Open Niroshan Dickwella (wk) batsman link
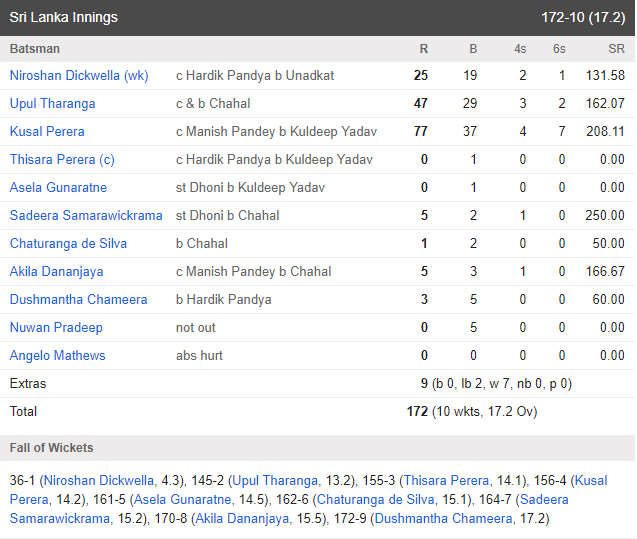 click(79, 76)
